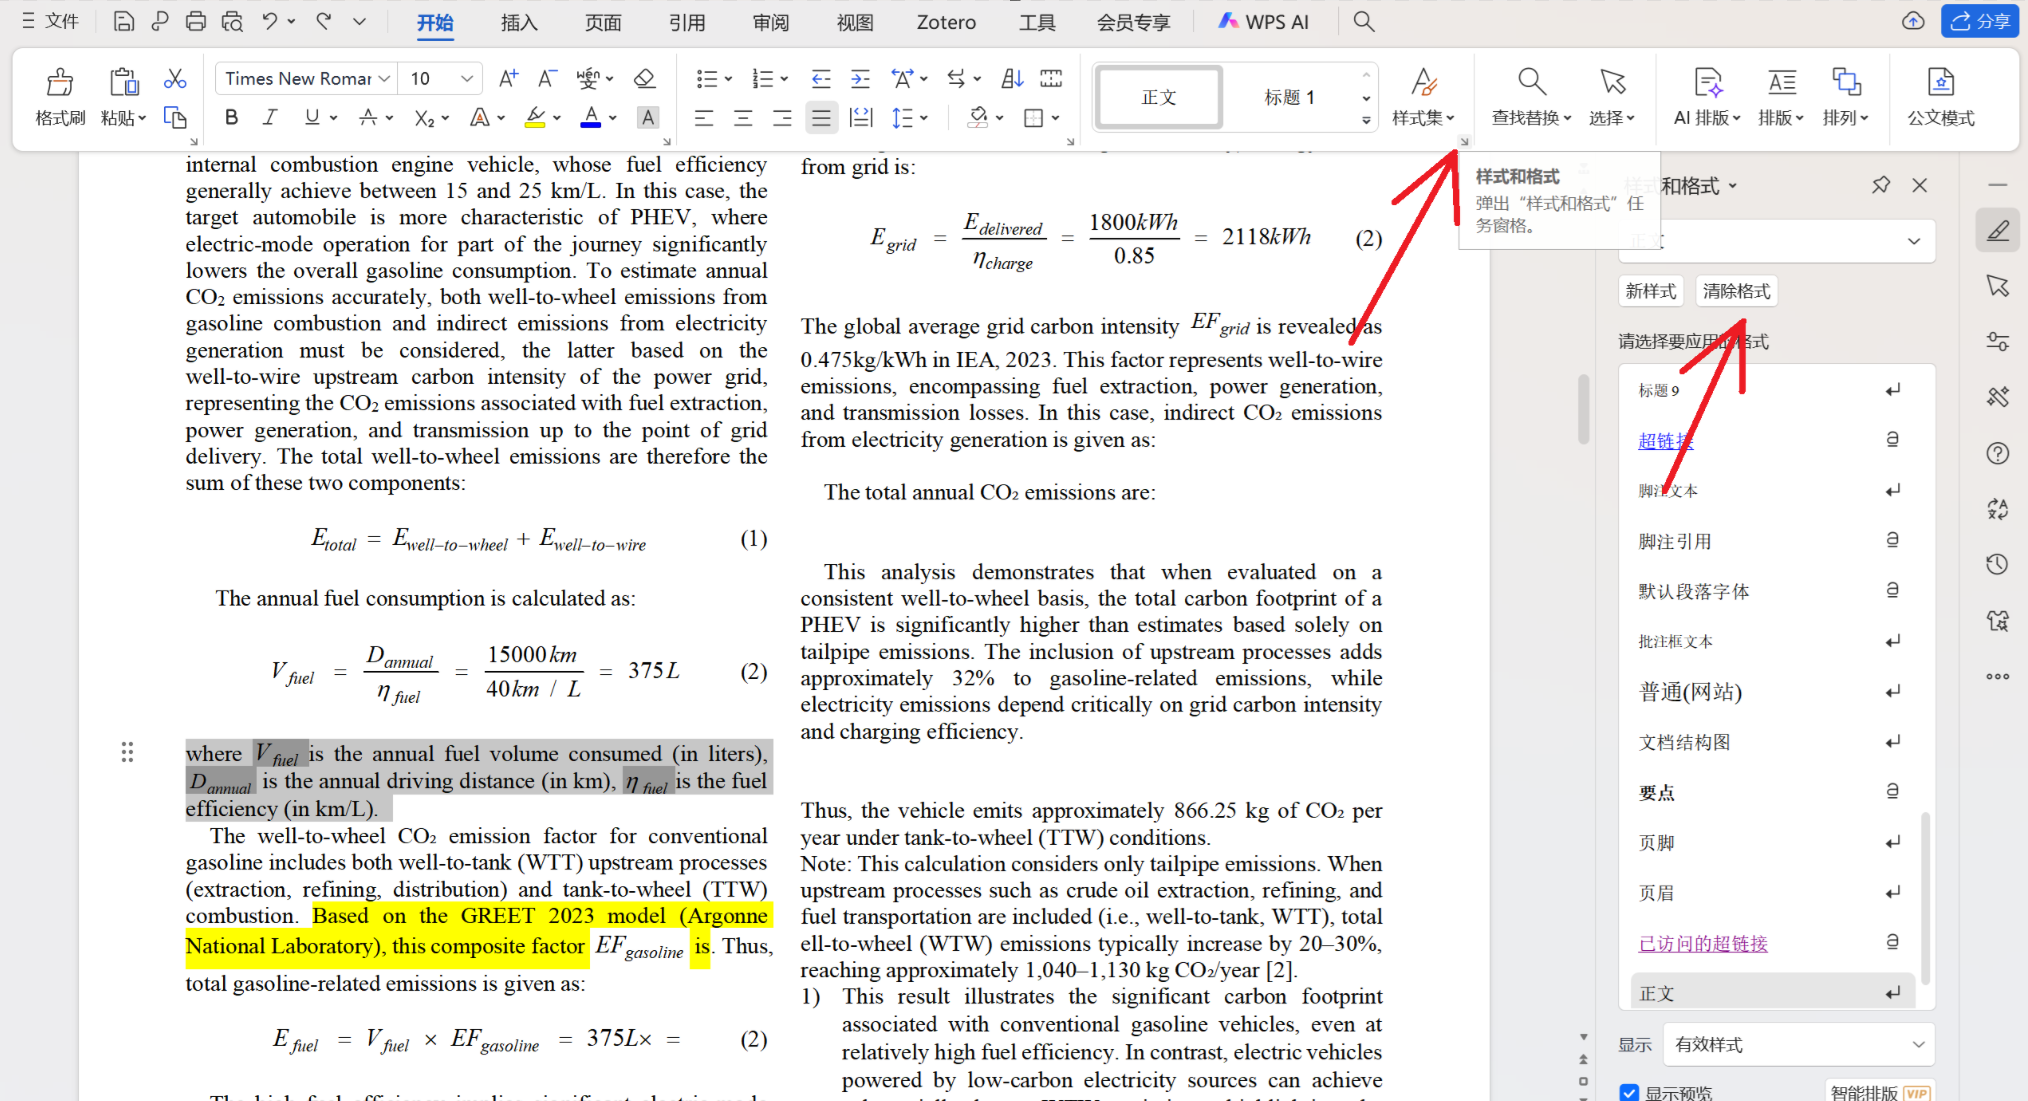Open the 有效样式 display dropdown
This screenshot has height=1101, width=2028.
click(x=1798, y=1044)
